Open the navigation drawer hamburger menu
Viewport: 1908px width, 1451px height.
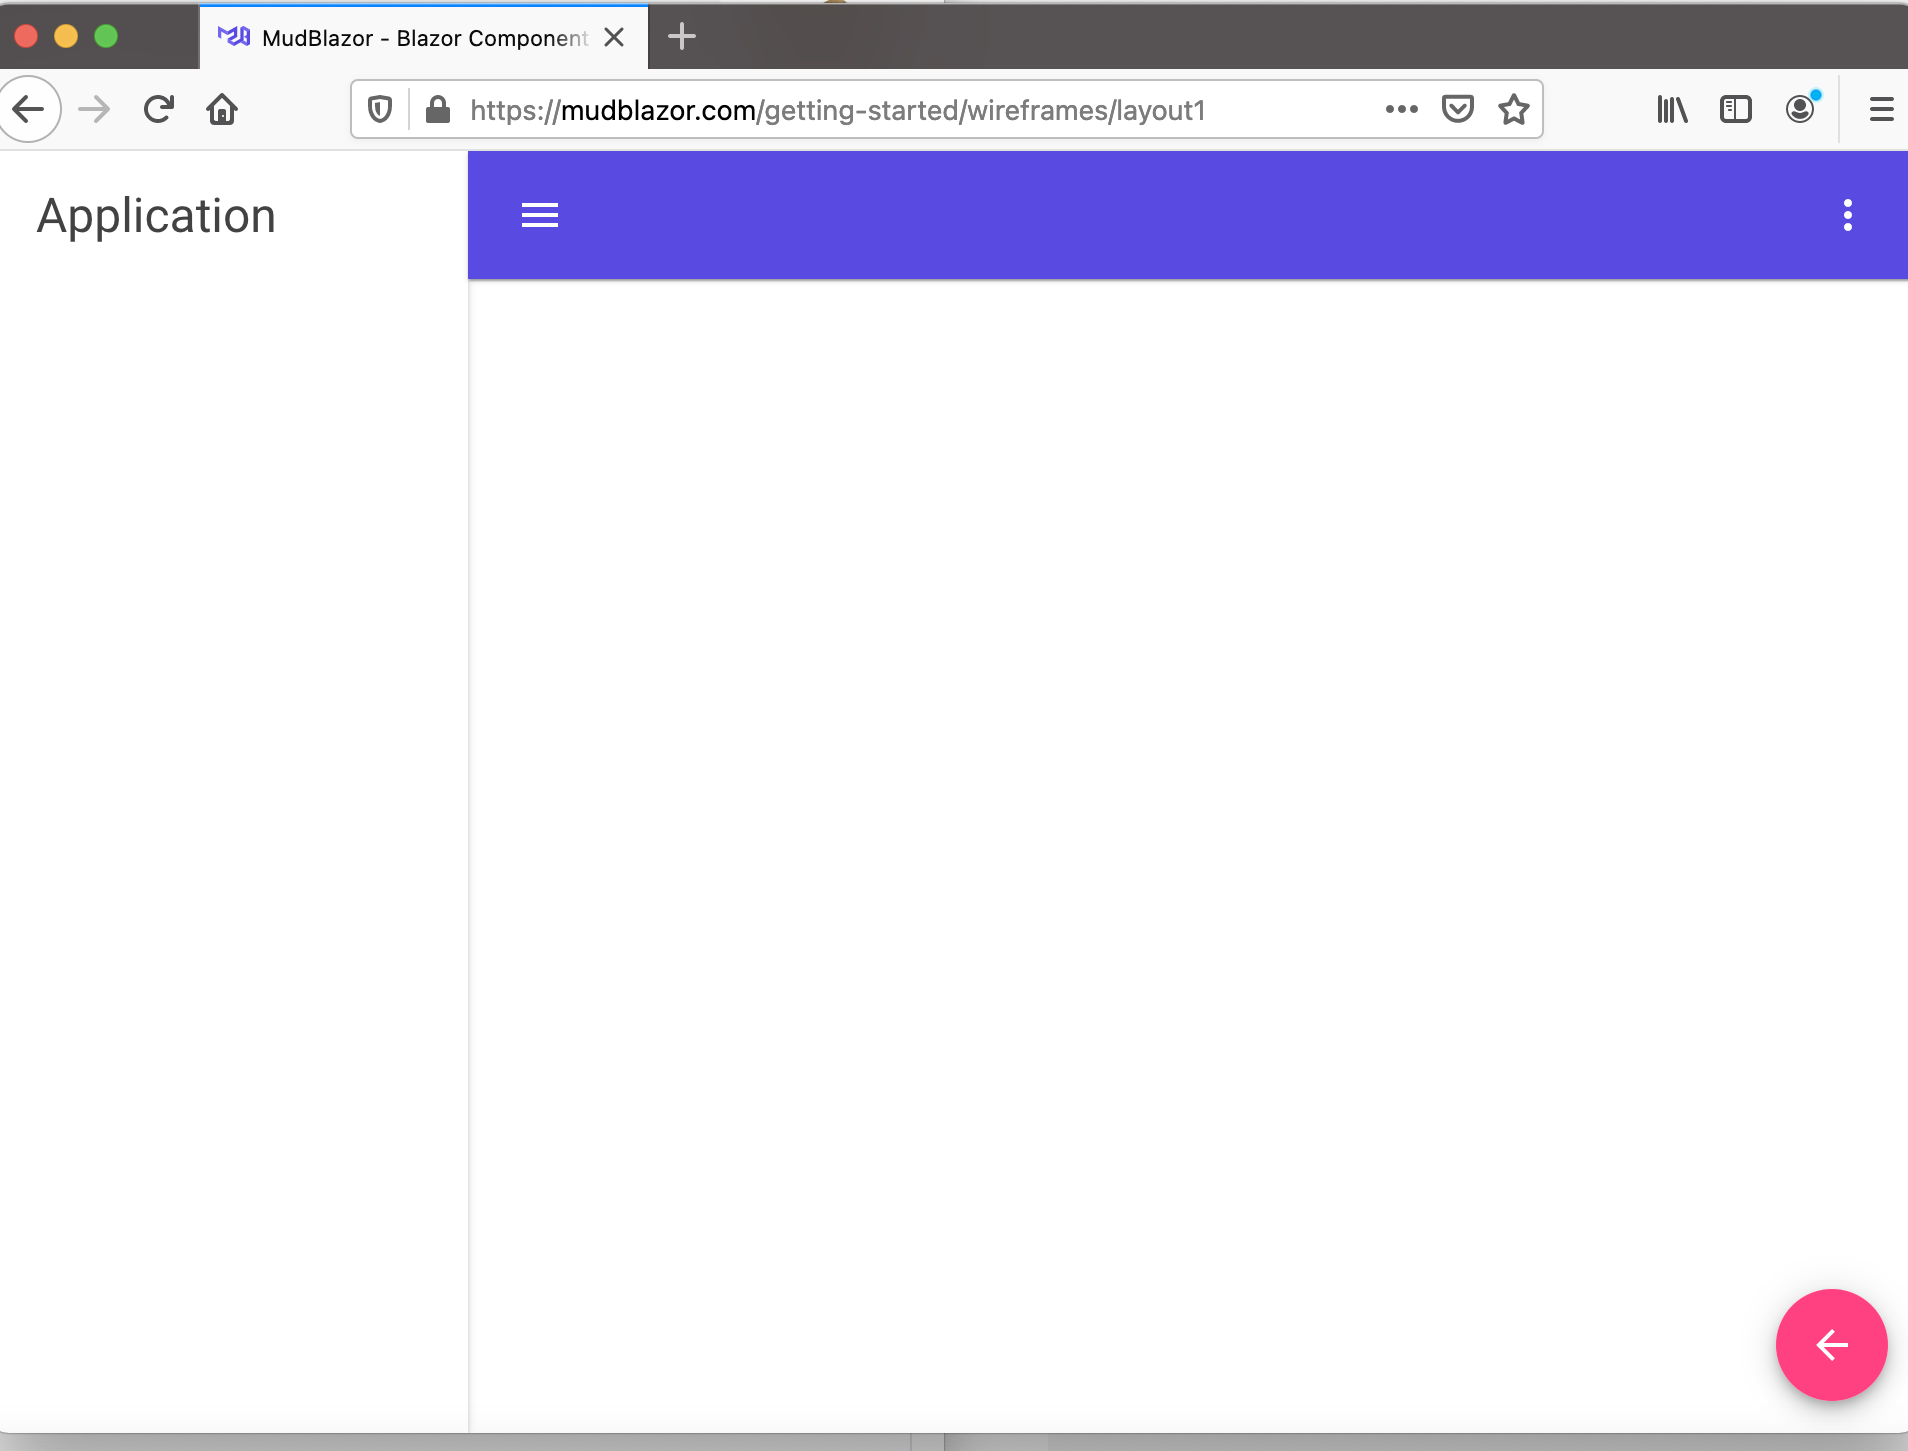coord(539,215)
